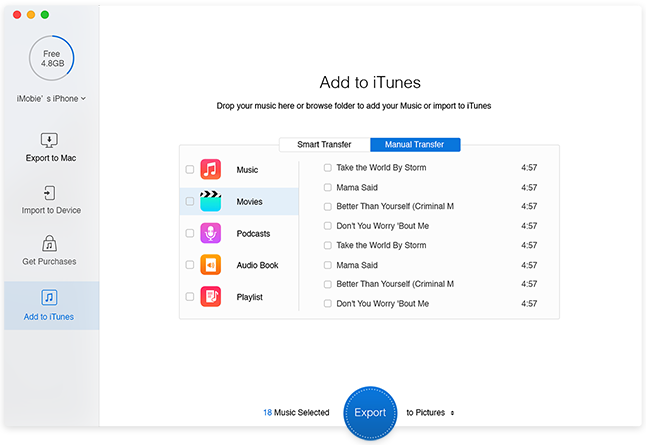Click the Import to Device icon
The height and width of the screenshot is (445, 646).
[49, 193]
